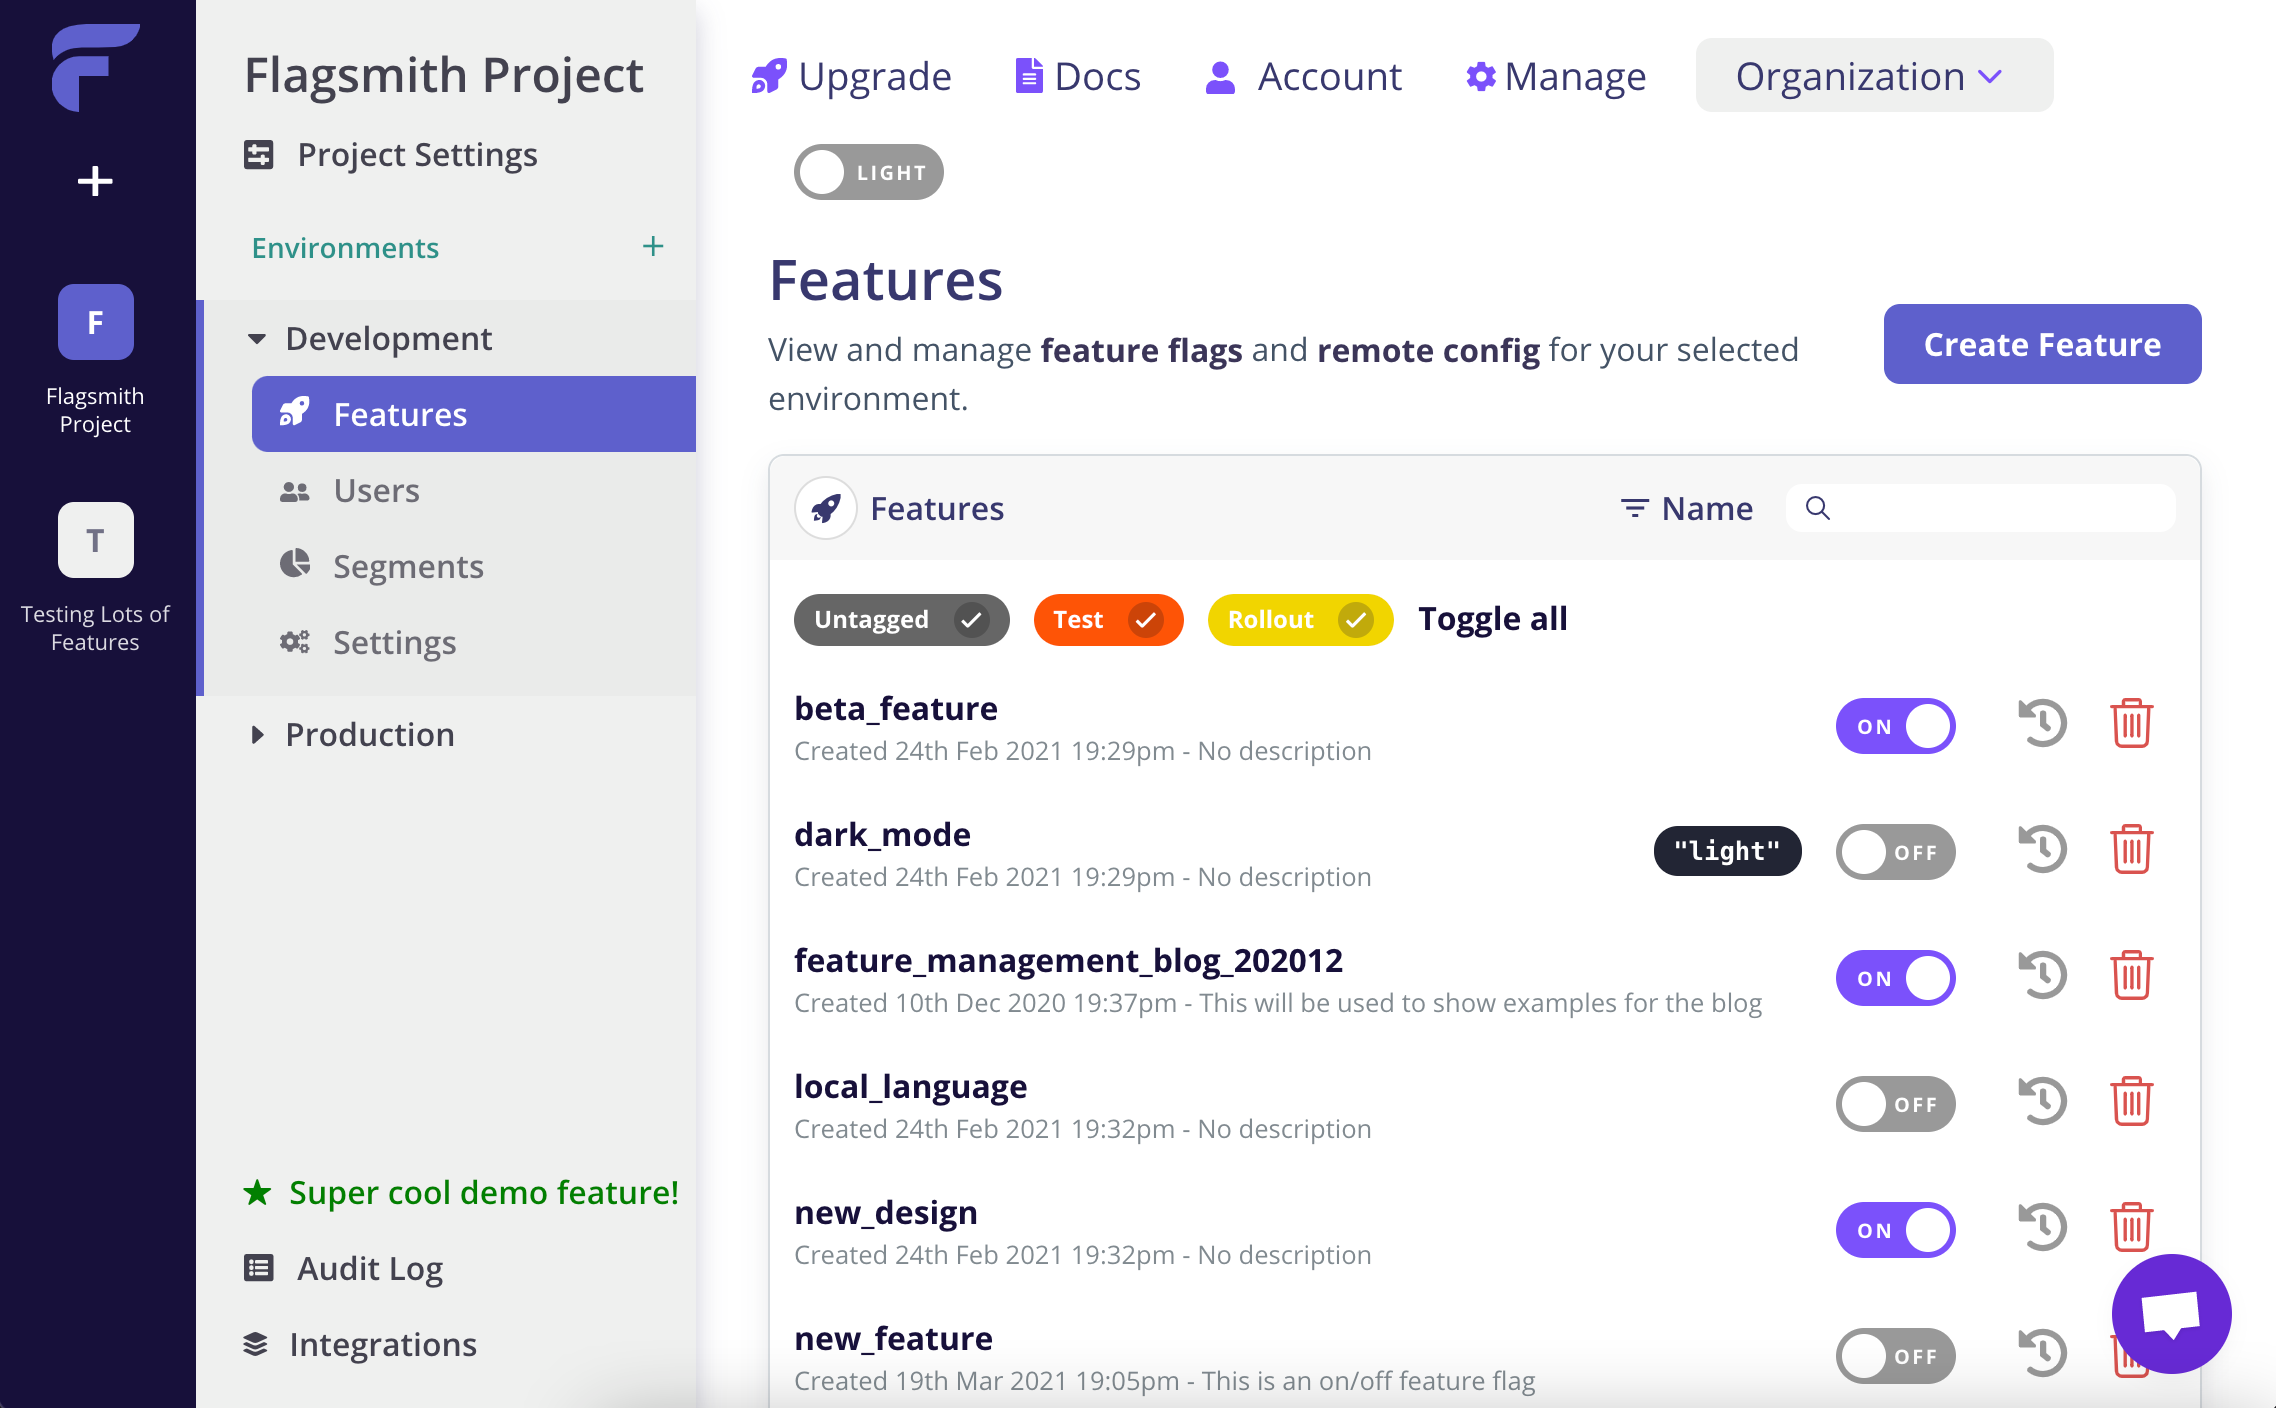2276x1408 pixels.
Task: Open environment Settings
Action: (x=473, y=642)
